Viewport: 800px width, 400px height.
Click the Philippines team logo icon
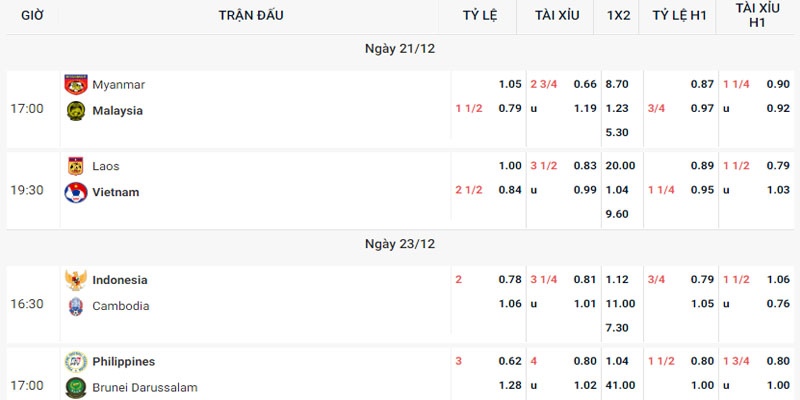click(75, 362)
